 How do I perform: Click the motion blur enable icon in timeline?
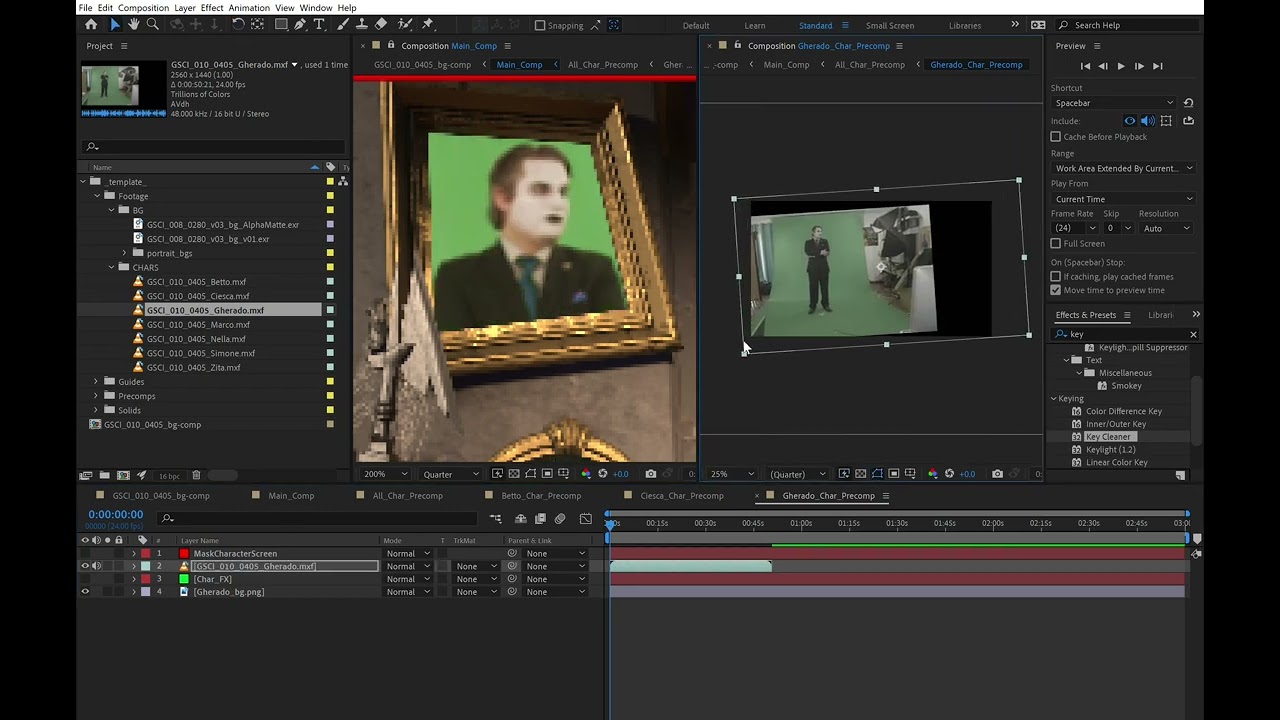click(x=560, y=519)
